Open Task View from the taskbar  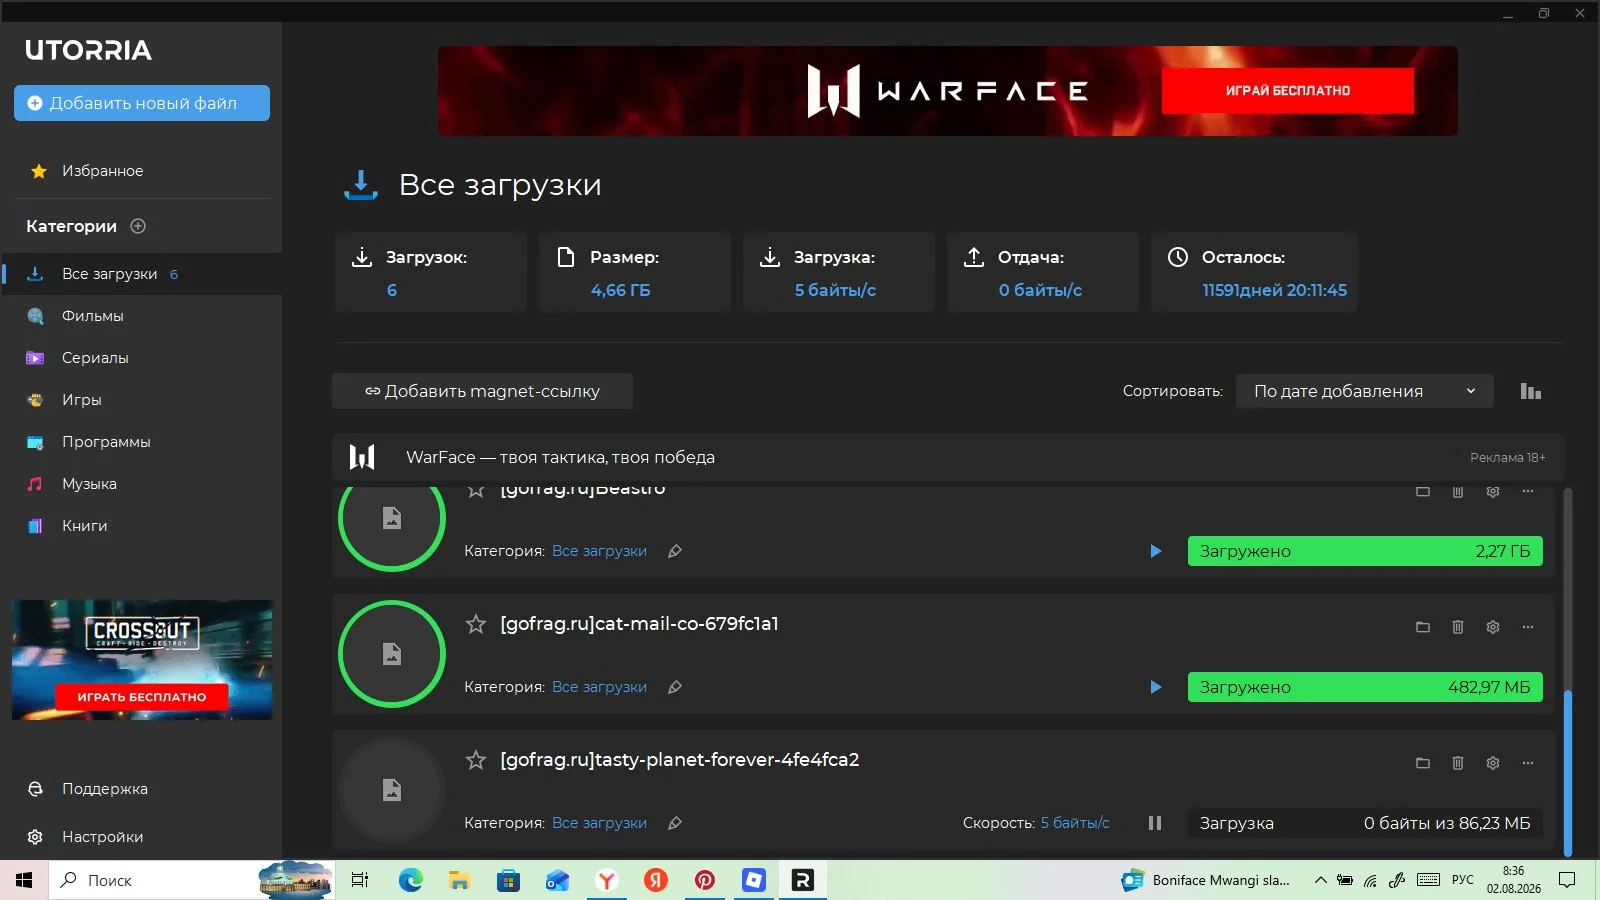[360, 880]
